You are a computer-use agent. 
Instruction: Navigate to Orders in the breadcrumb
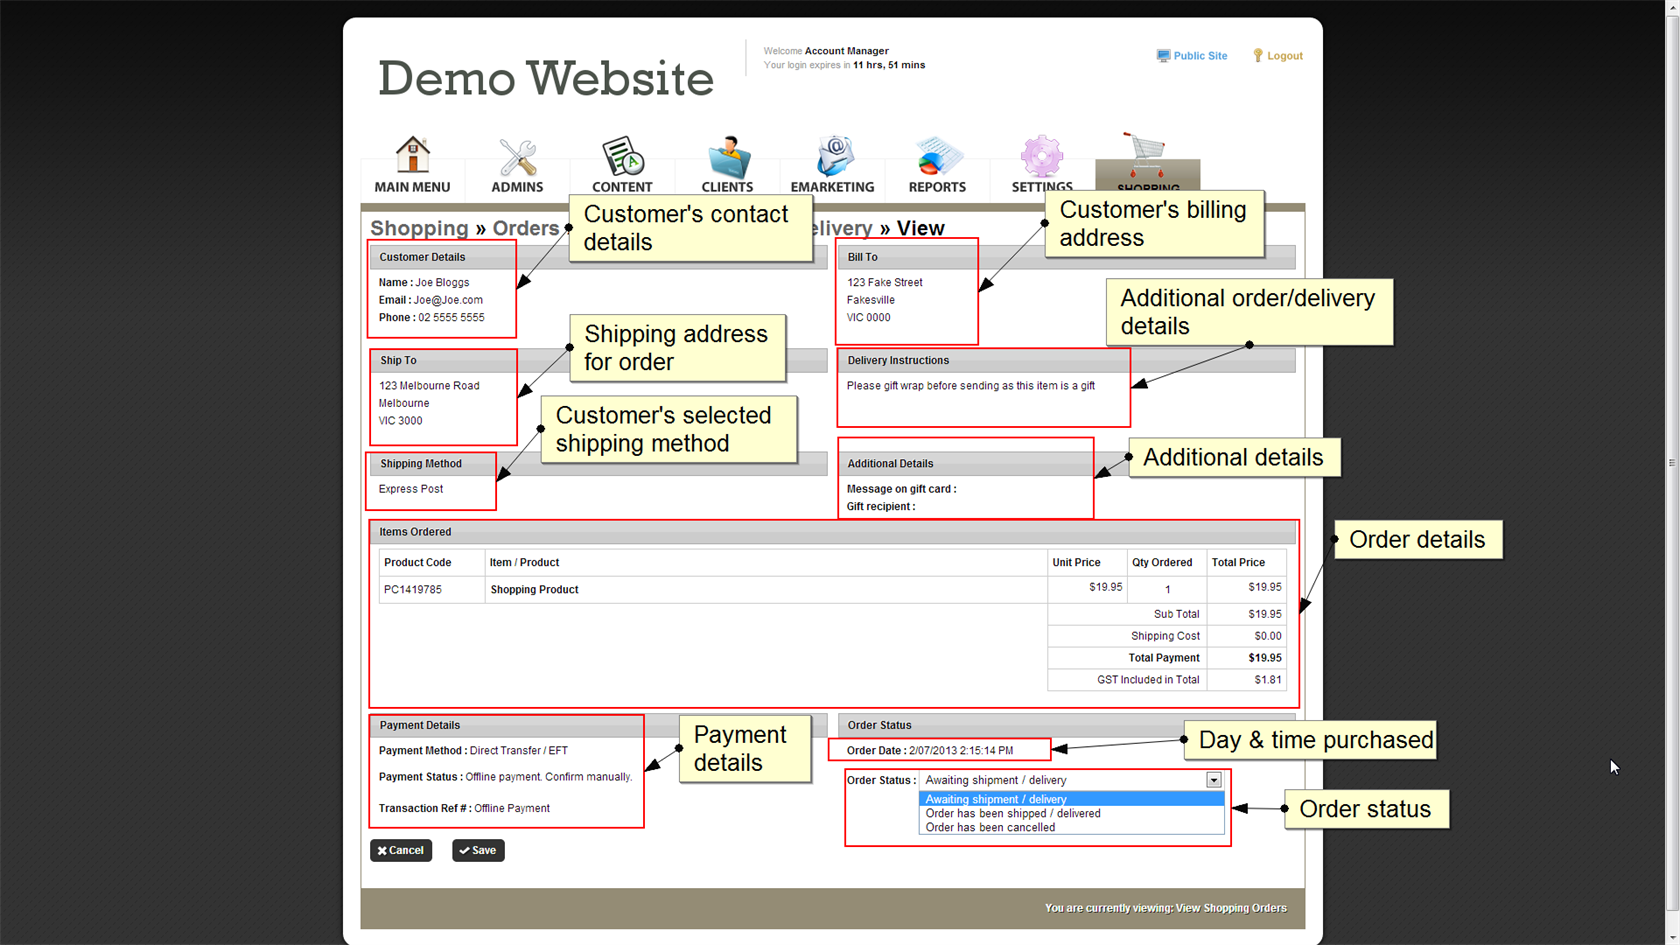pyautogui.click(x=525, y=228)
